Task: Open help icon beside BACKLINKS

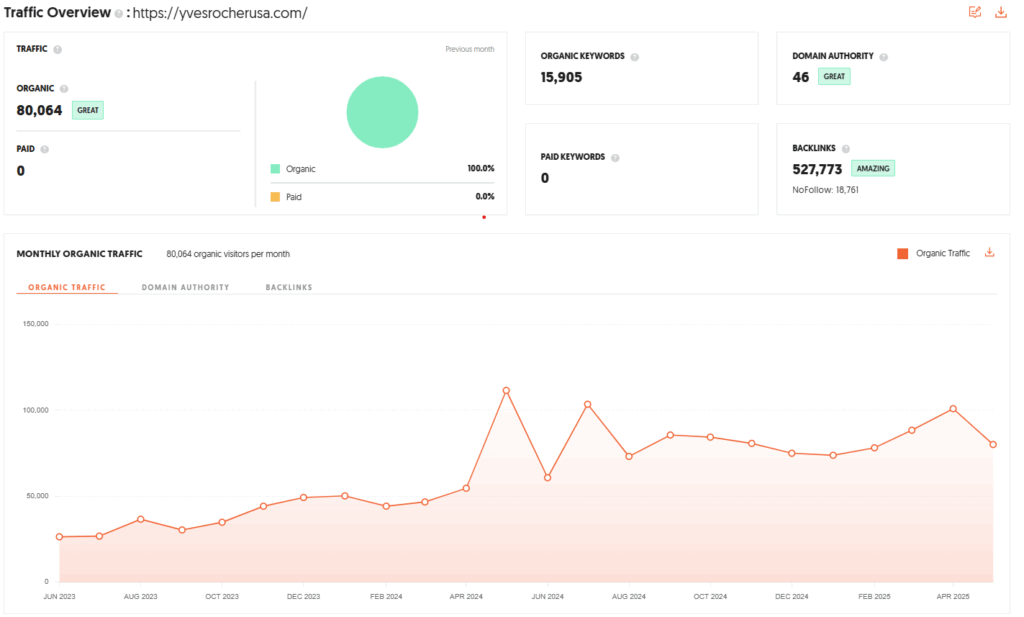Action: tap(846, 149)
